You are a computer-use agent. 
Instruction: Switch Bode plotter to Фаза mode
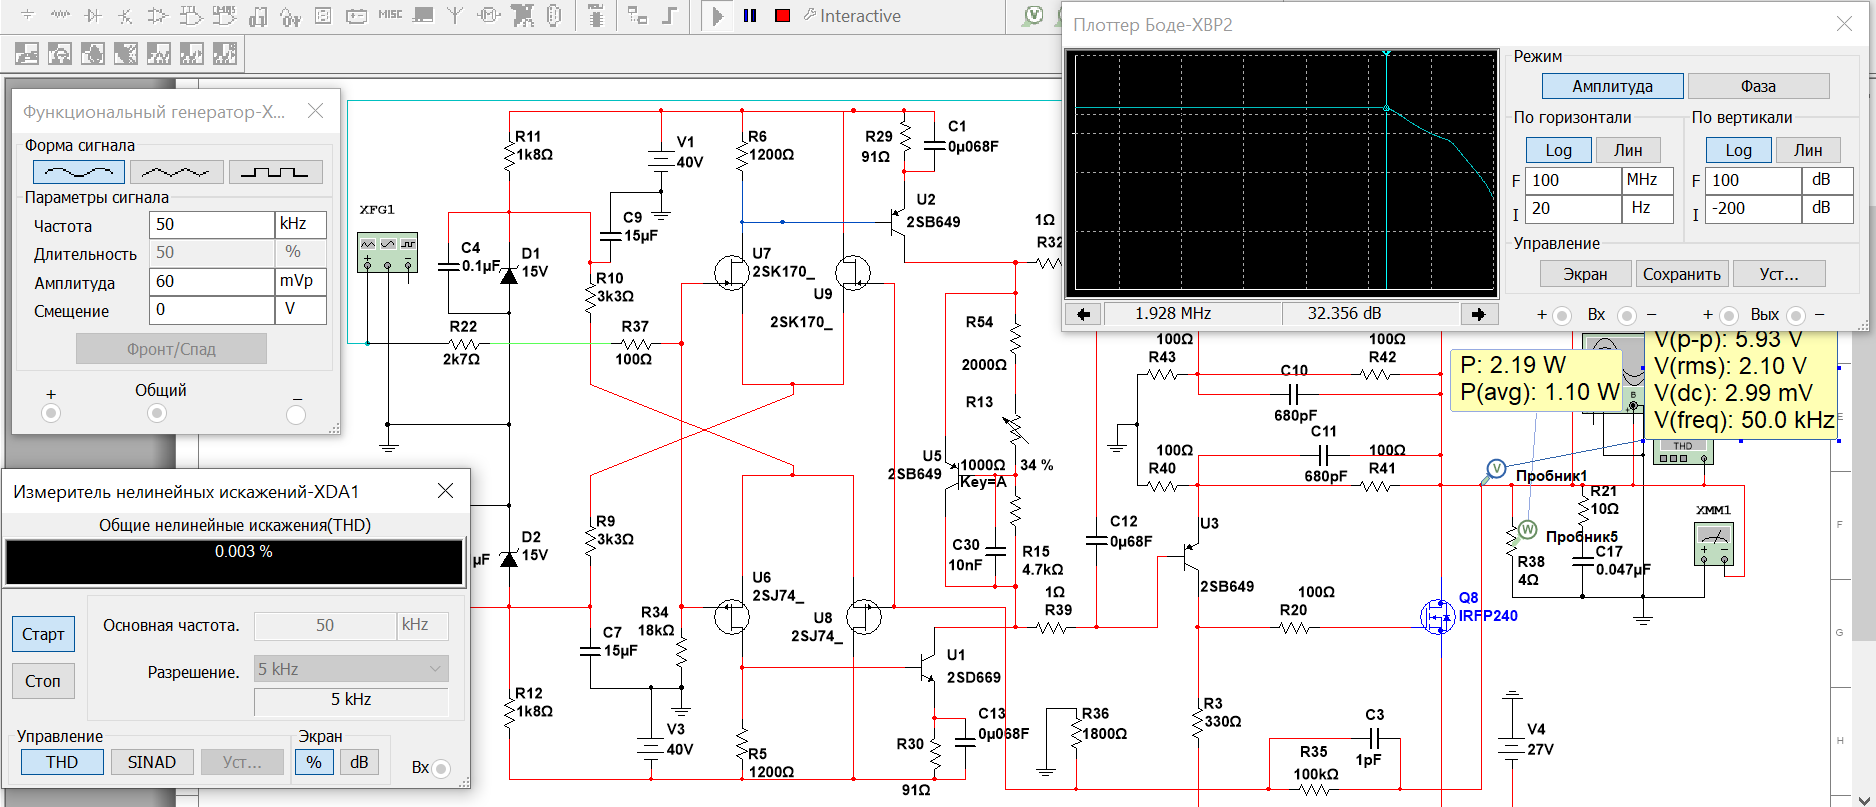click(1758, 86)
